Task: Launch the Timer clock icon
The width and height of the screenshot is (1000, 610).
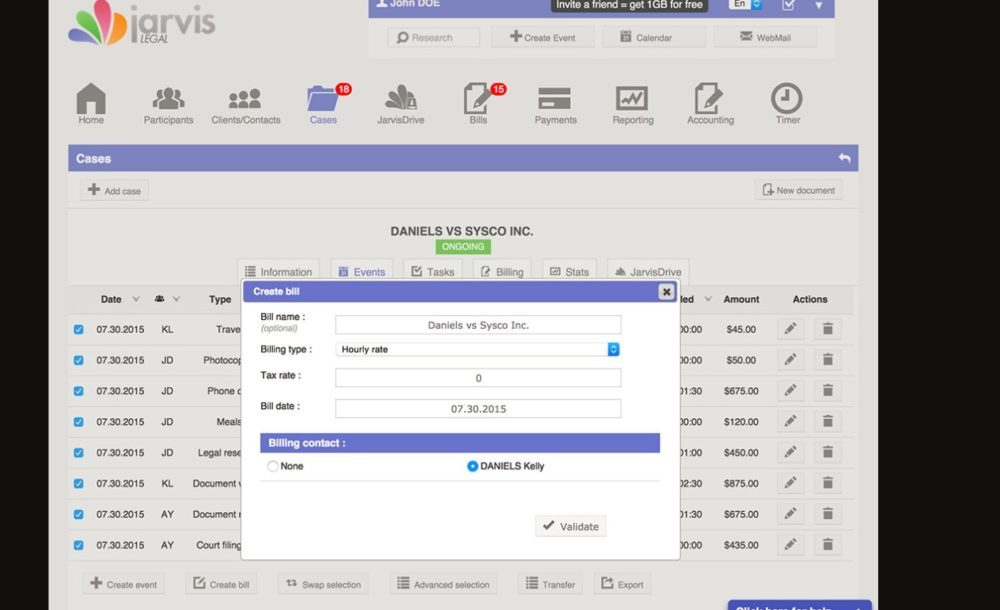Action: coord(787,100)
